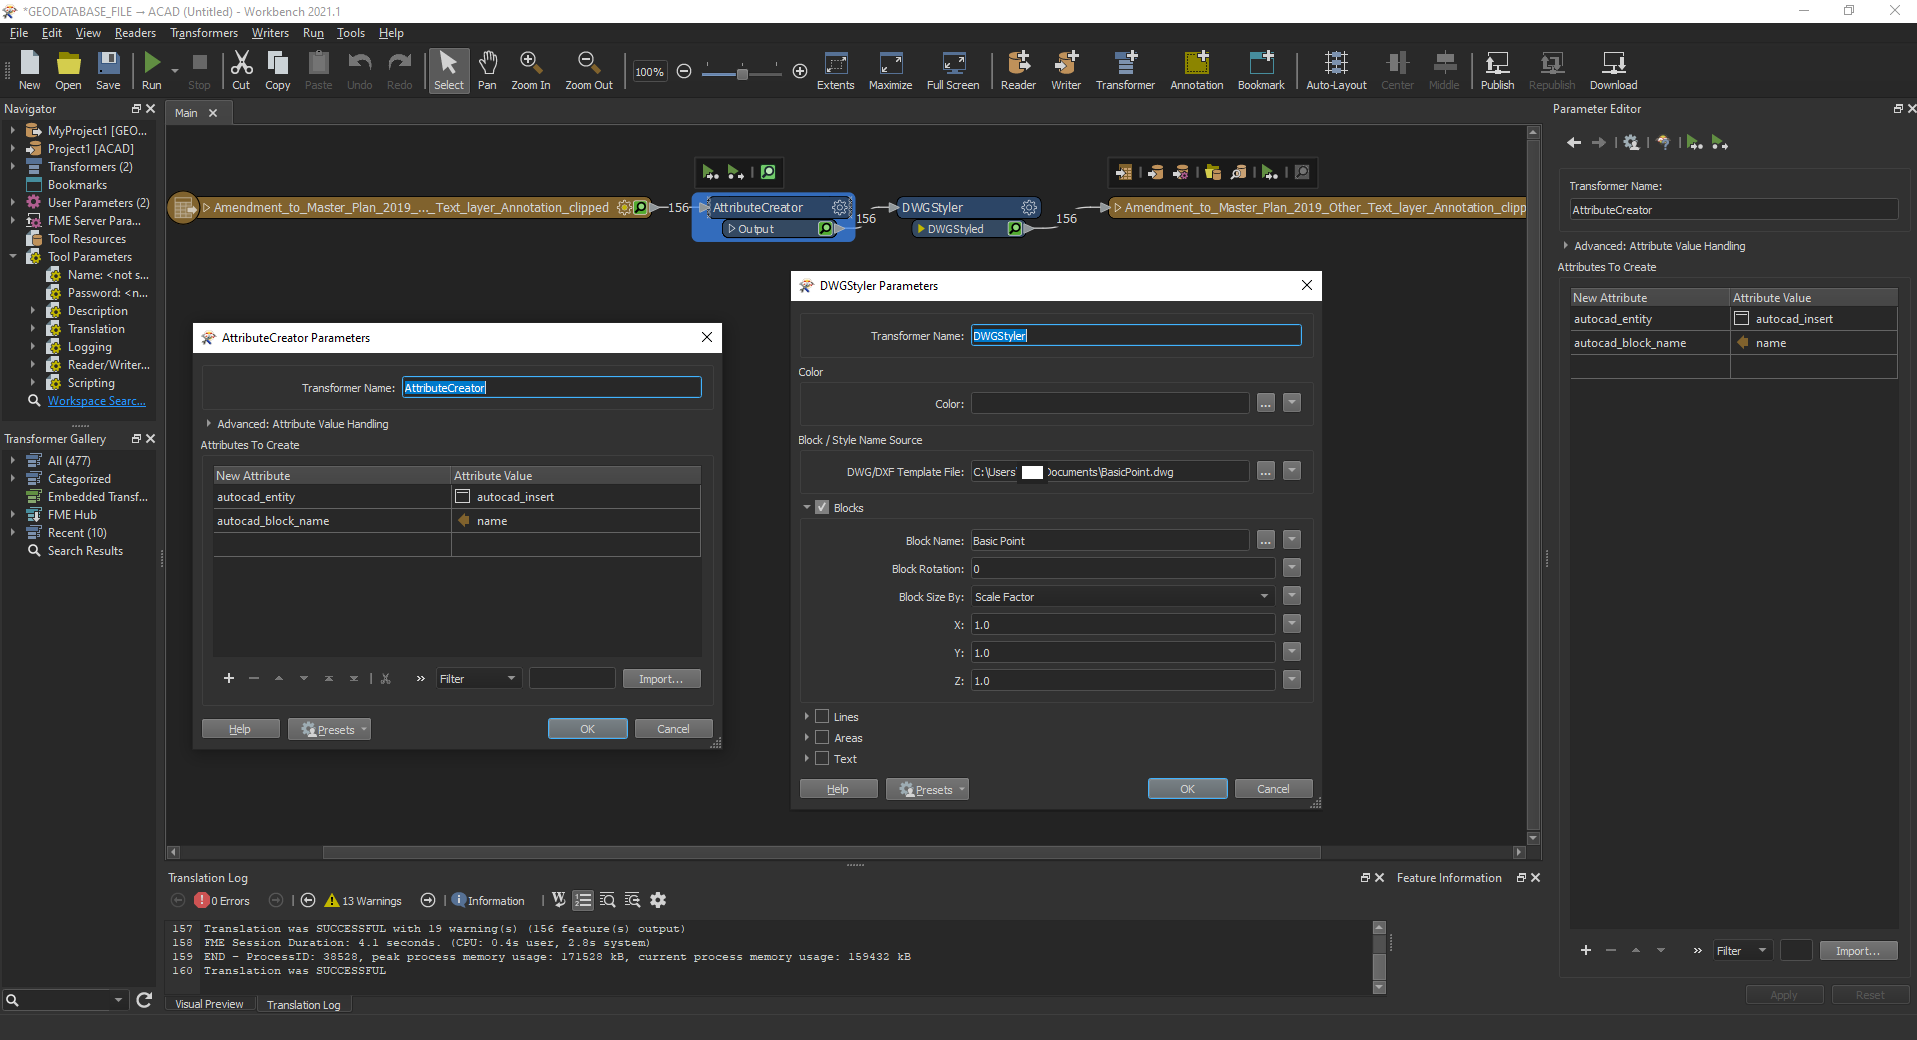Click the Extents view icon
Screen dimensions: 1917x1040
click(x=835, y=65)
